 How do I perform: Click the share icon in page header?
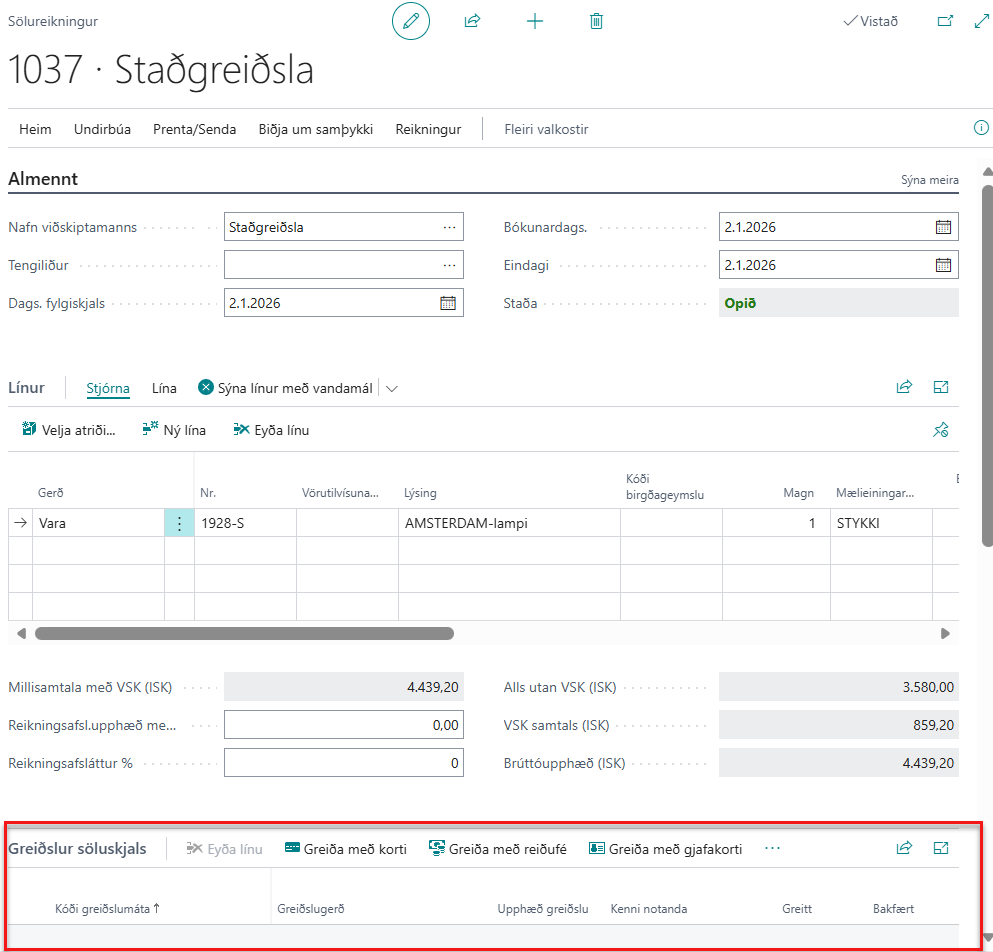point(473,21)
